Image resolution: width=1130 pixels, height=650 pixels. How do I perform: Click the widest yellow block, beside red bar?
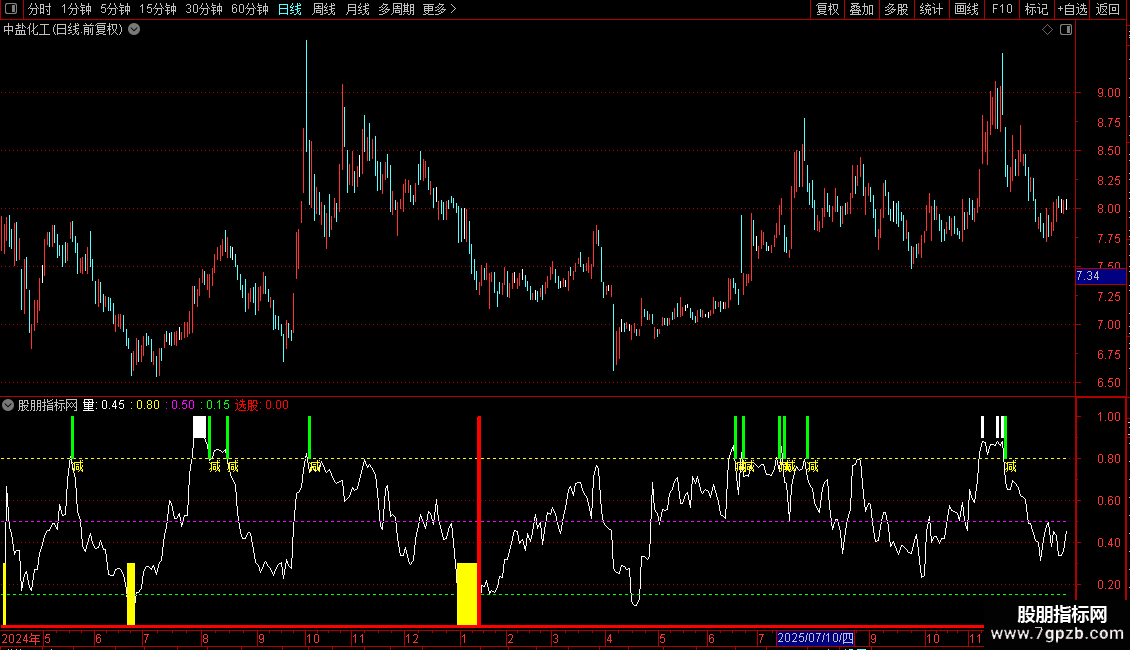467,594
